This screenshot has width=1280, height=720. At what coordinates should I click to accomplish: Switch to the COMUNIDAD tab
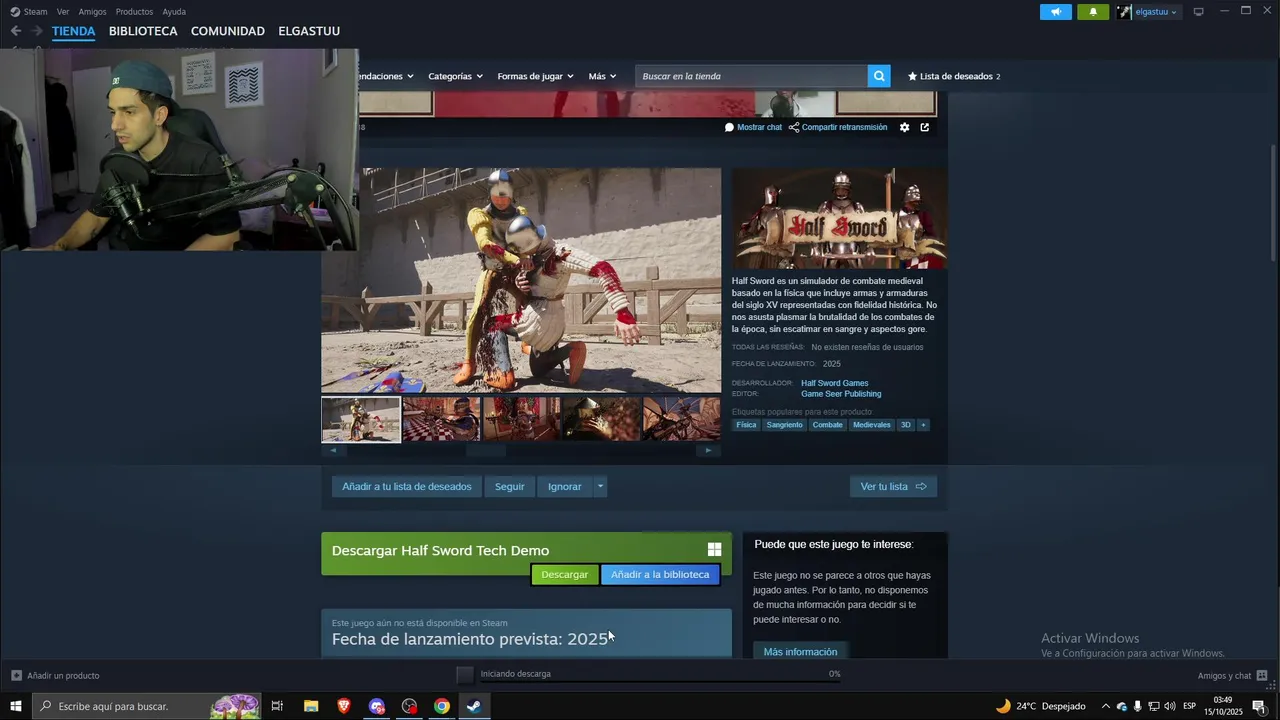click(228, 31)
